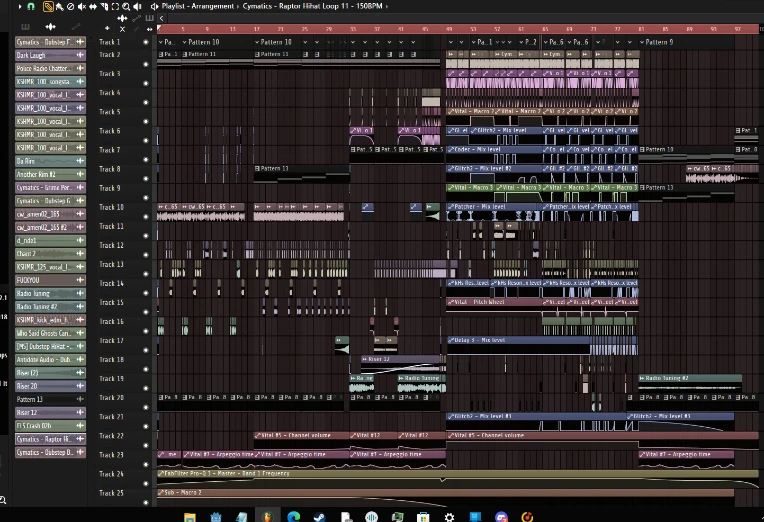Select Track 10 header label
Screen dimensions: 764x522
coord(111,207)
